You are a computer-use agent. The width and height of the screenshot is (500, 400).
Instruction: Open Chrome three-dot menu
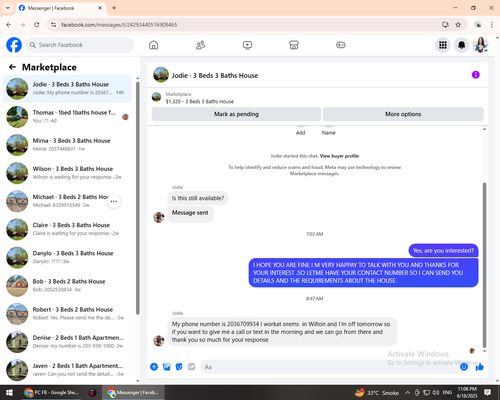pyautogui.click(x=492, y=25)
